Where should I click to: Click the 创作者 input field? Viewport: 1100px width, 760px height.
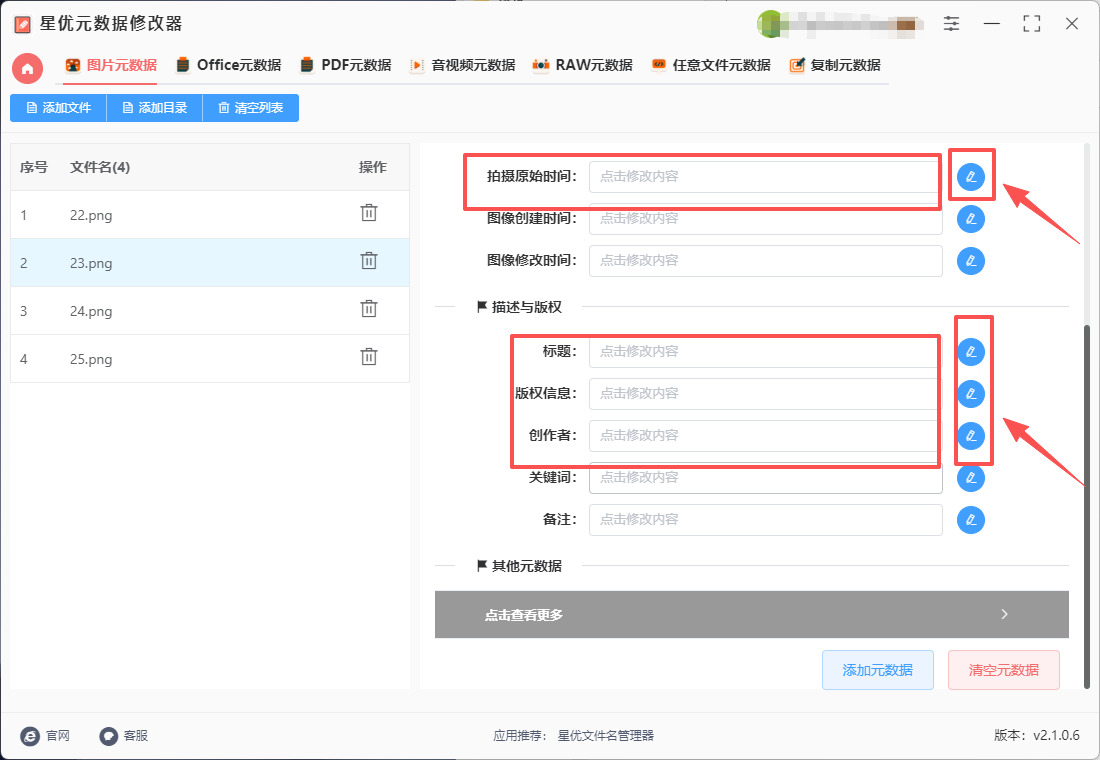click(765, 436)
